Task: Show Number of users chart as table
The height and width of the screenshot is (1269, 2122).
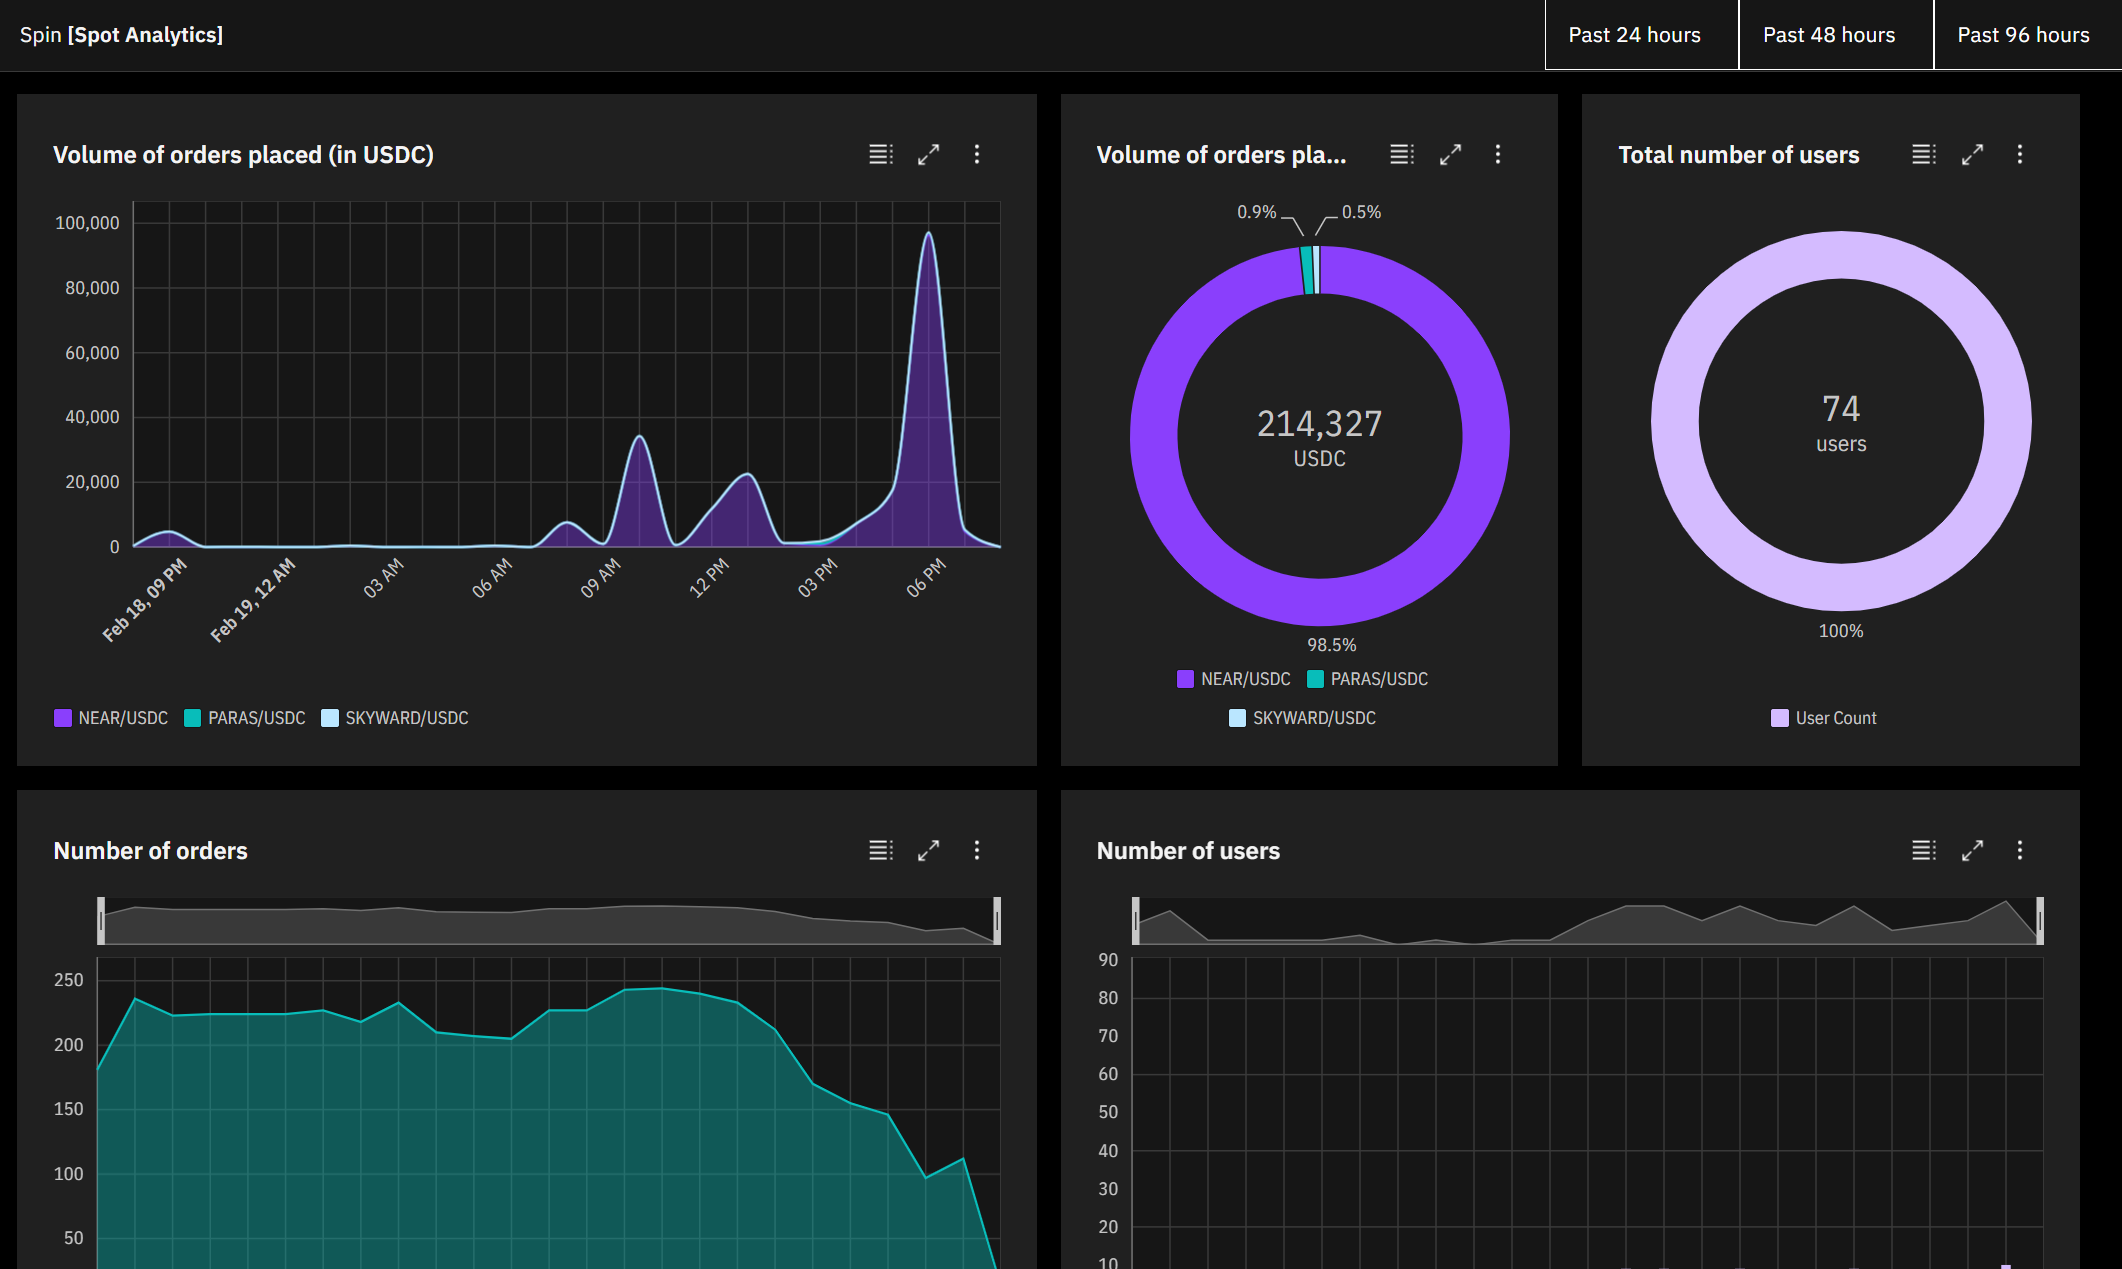Action: [x=1923, y=850]
